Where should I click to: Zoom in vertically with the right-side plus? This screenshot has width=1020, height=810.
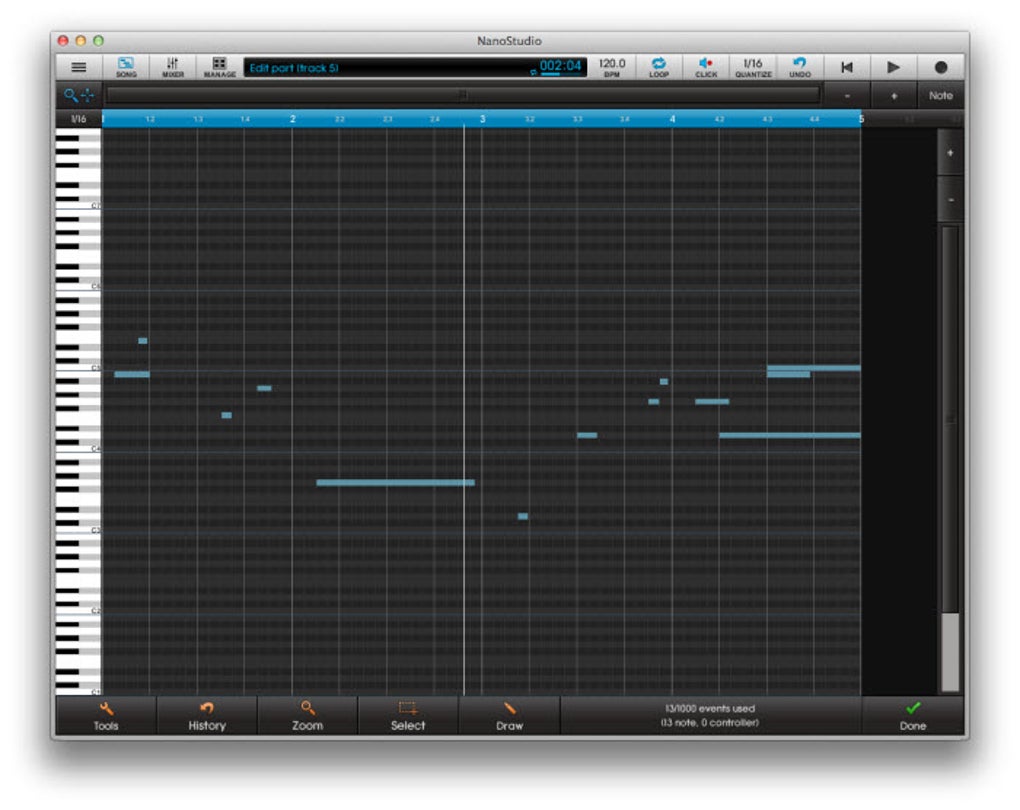tap(950, 153)
